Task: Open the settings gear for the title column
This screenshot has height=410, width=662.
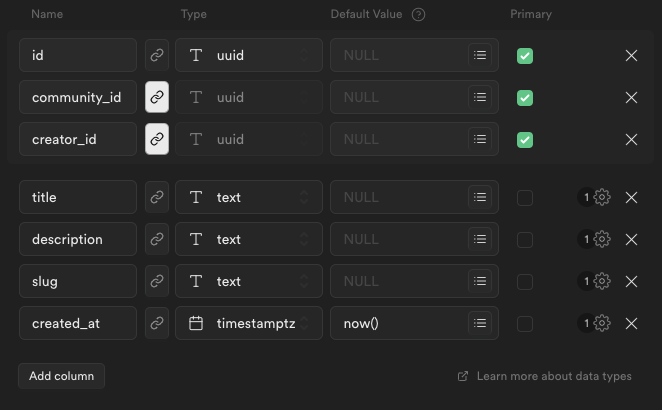Action: tap(601, 197)
